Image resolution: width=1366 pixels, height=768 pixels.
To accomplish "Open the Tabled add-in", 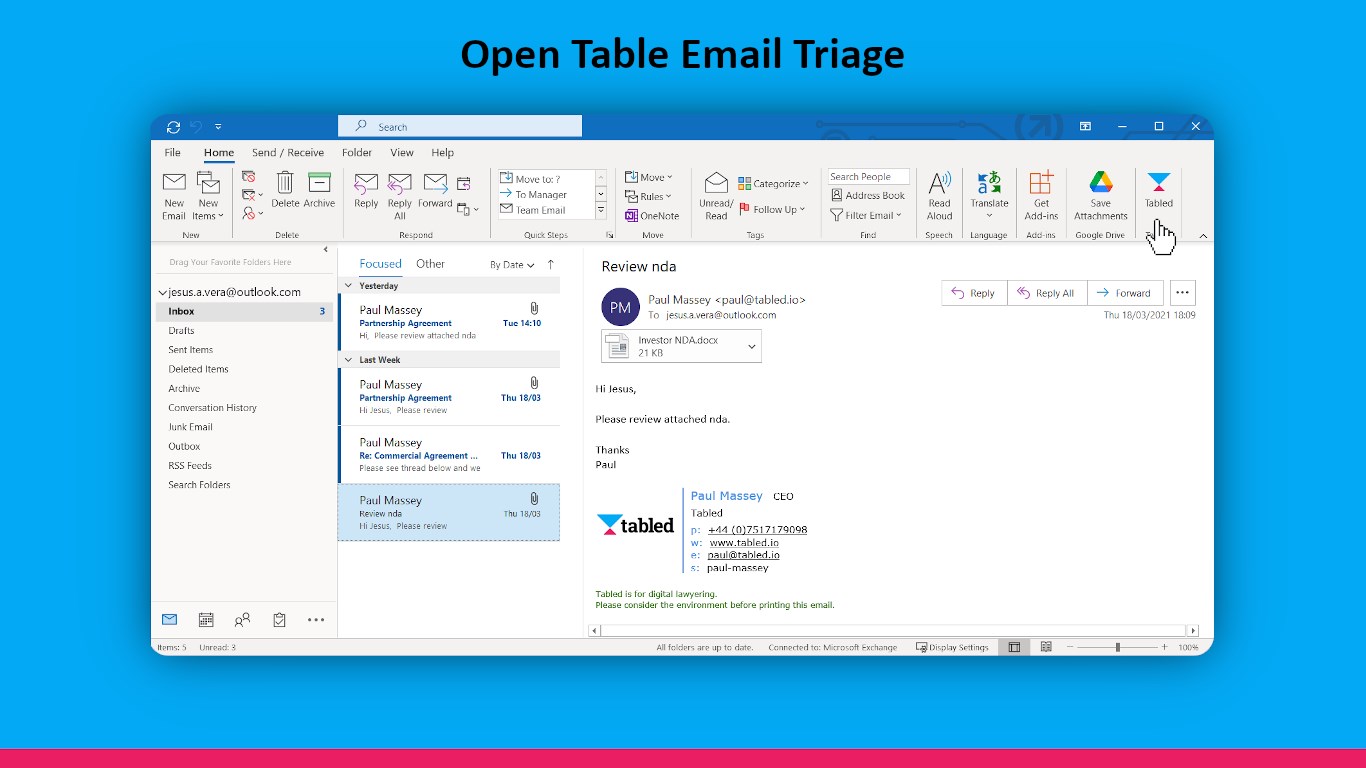I will [x=1159, y=191].
